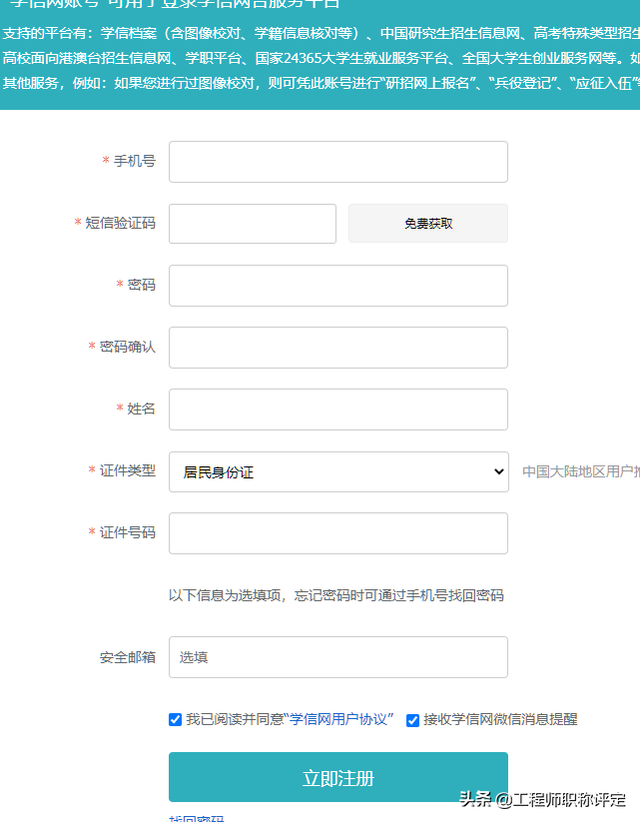Click the 免费获取 button
This screenshot has width=640, height=822.
(x=428, y=224)
